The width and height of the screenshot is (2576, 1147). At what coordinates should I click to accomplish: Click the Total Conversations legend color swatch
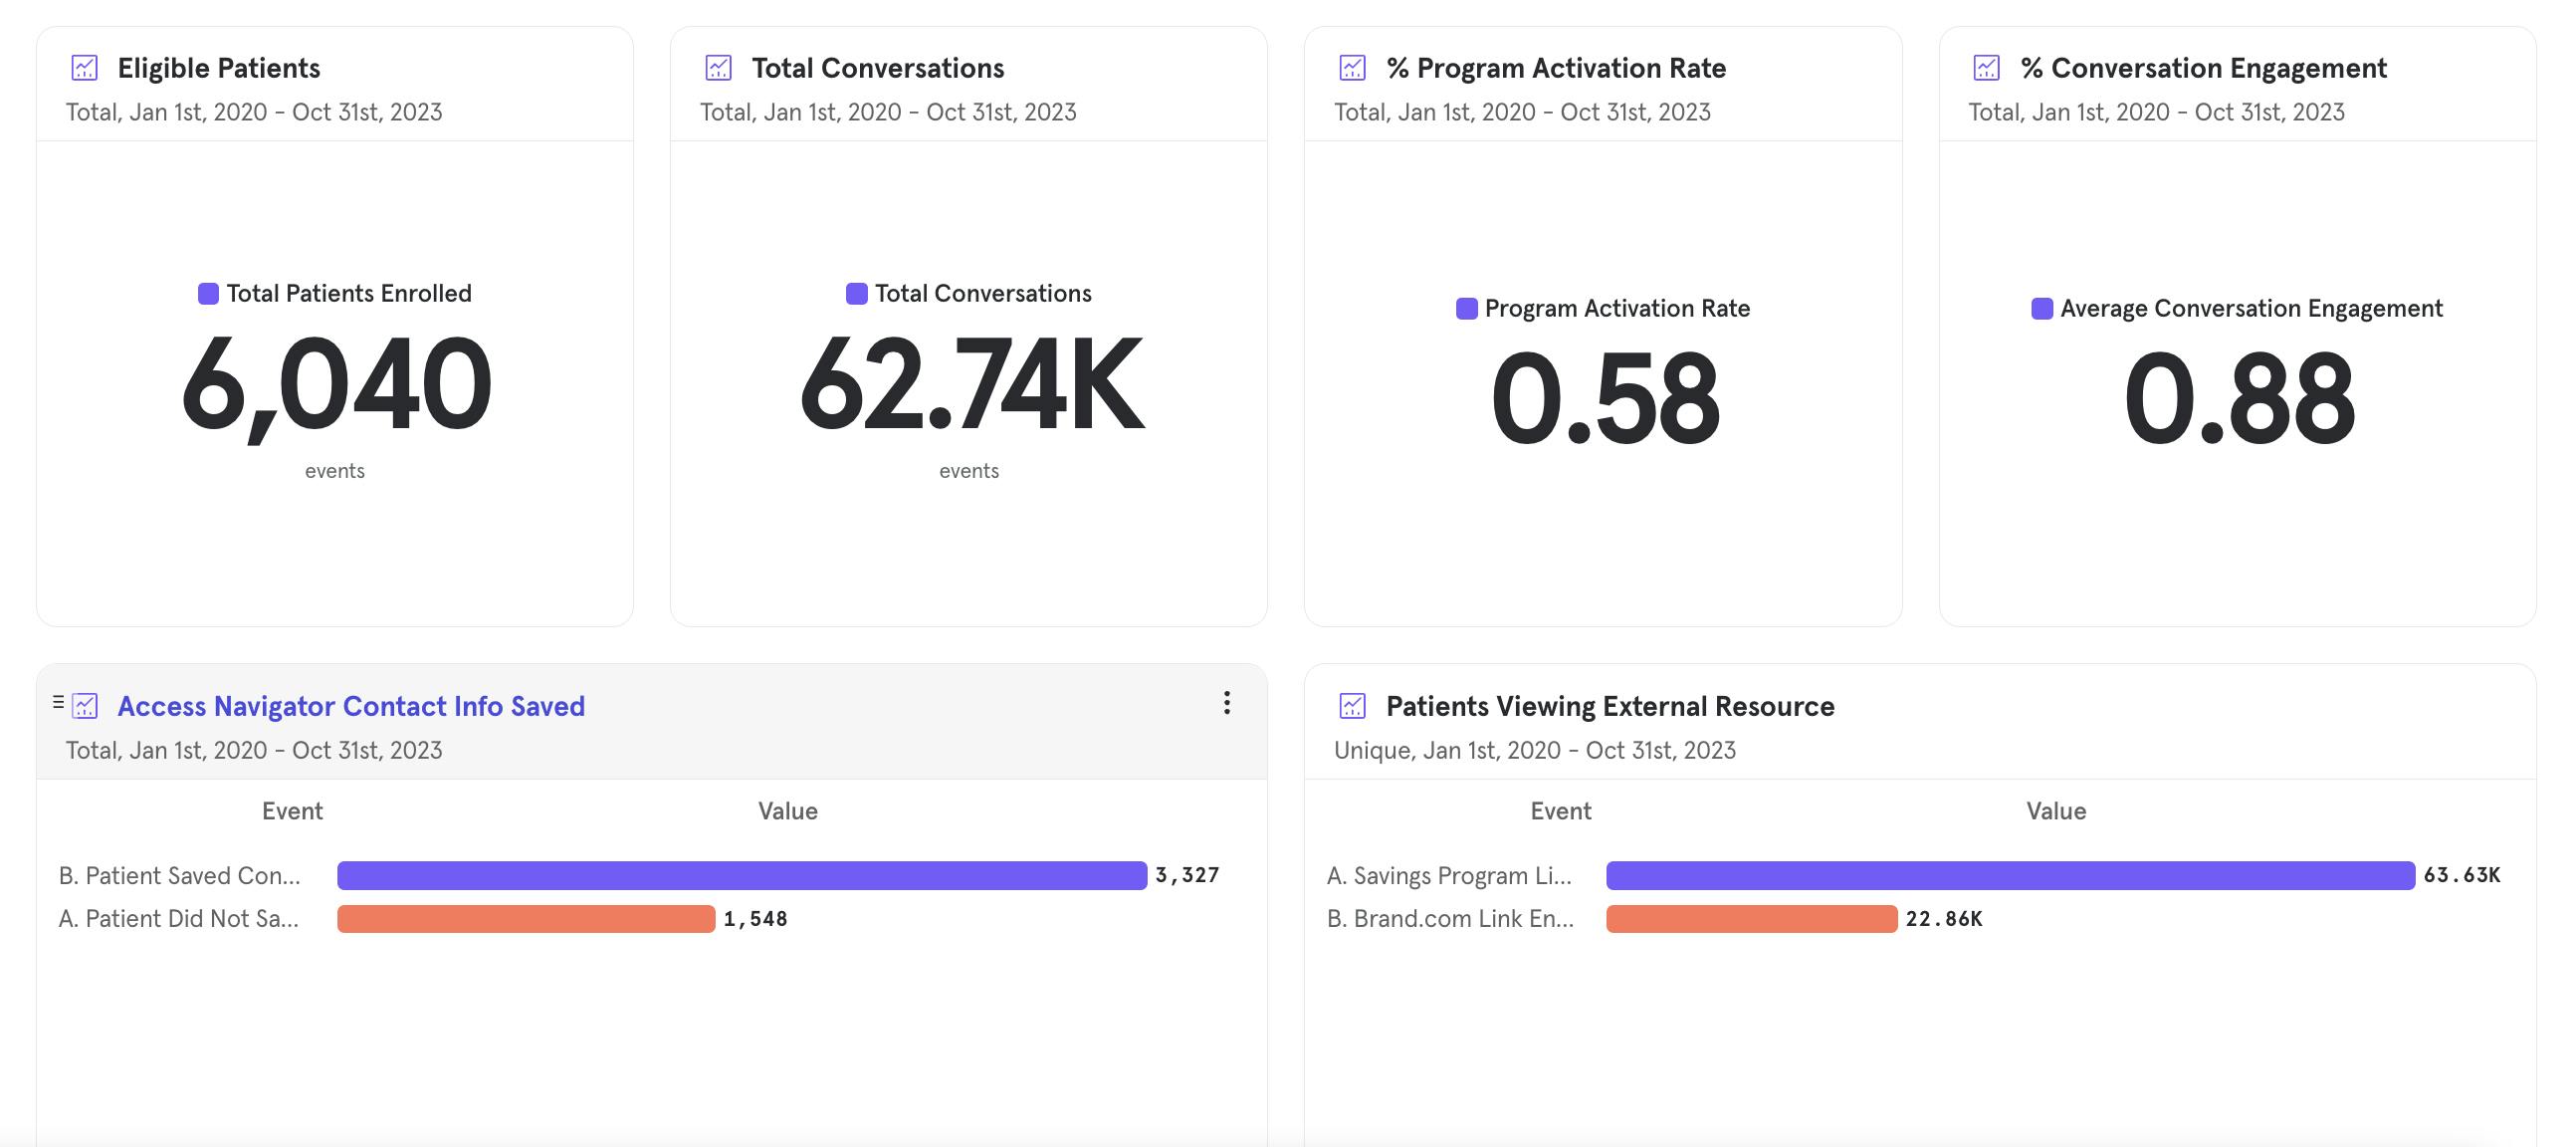tap(856, 293)
